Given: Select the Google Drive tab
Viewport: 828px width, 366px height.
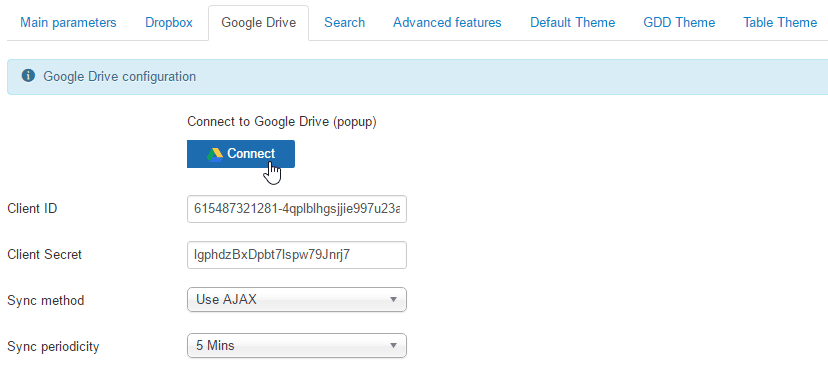Looking at the screenshot, I should [x=258, y=23].
